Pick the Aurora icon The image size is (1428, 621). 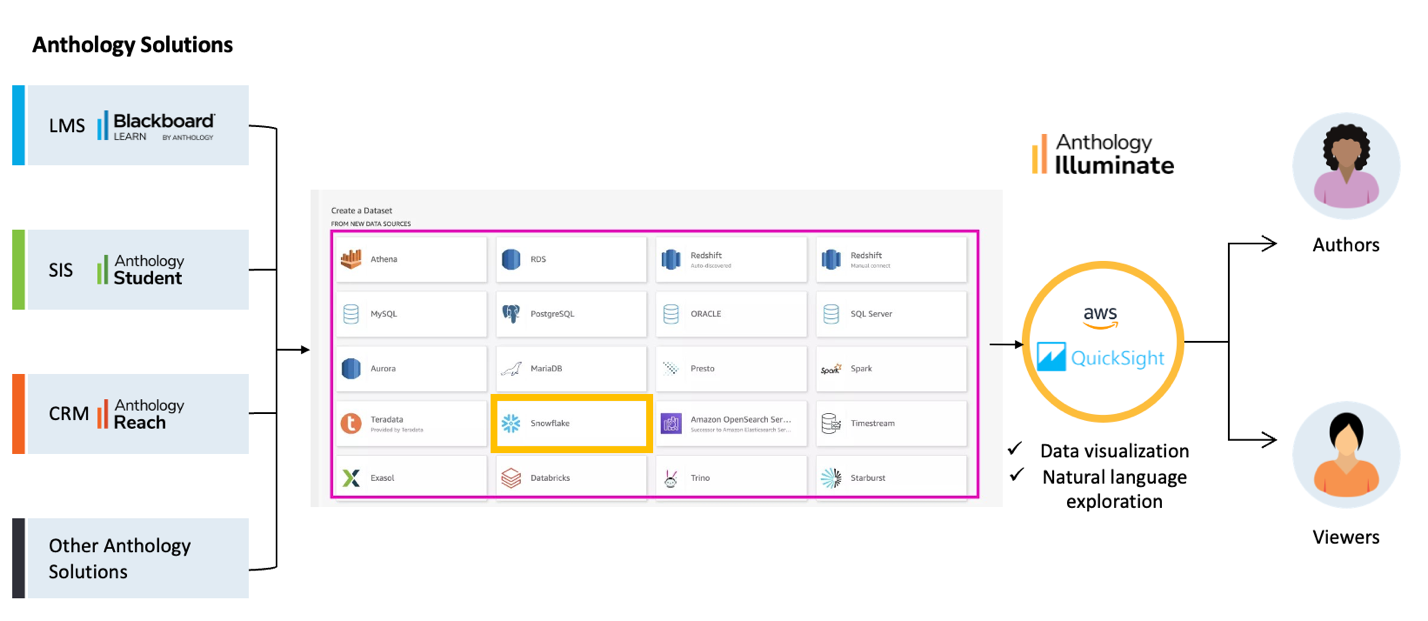tap(351, 368)
